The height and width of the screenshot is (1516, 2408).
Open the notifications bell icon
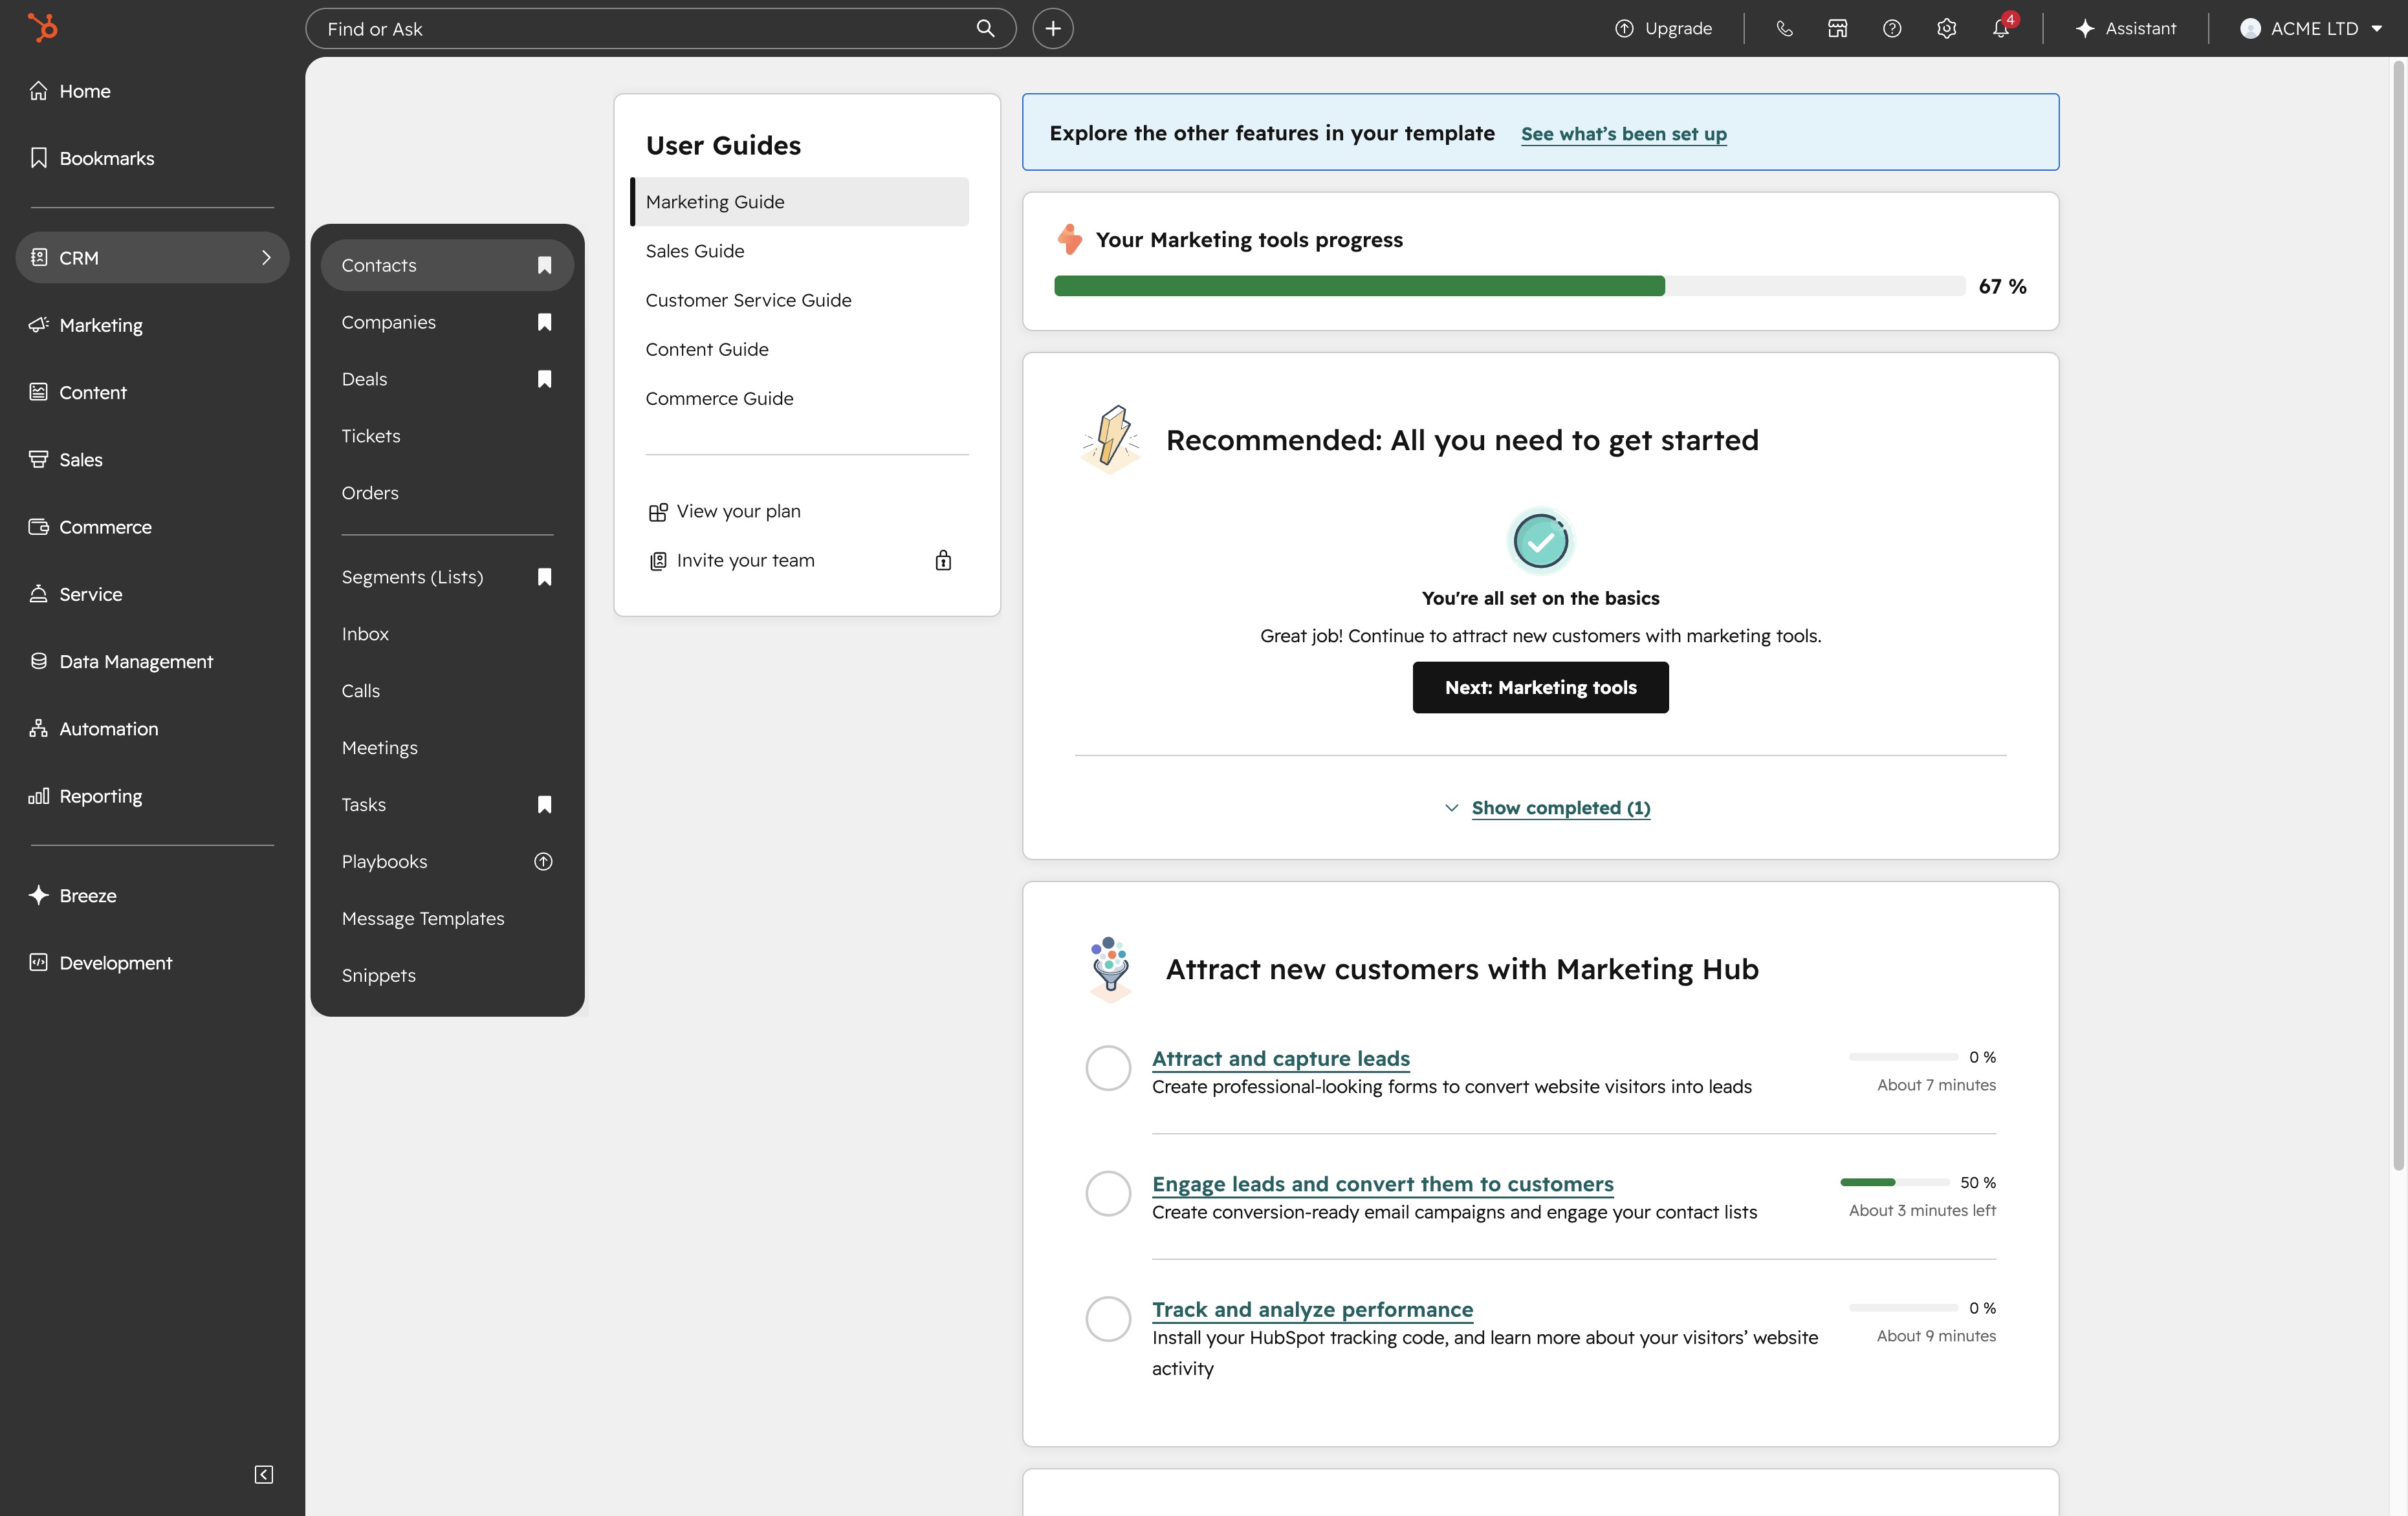pos(2001,28)
